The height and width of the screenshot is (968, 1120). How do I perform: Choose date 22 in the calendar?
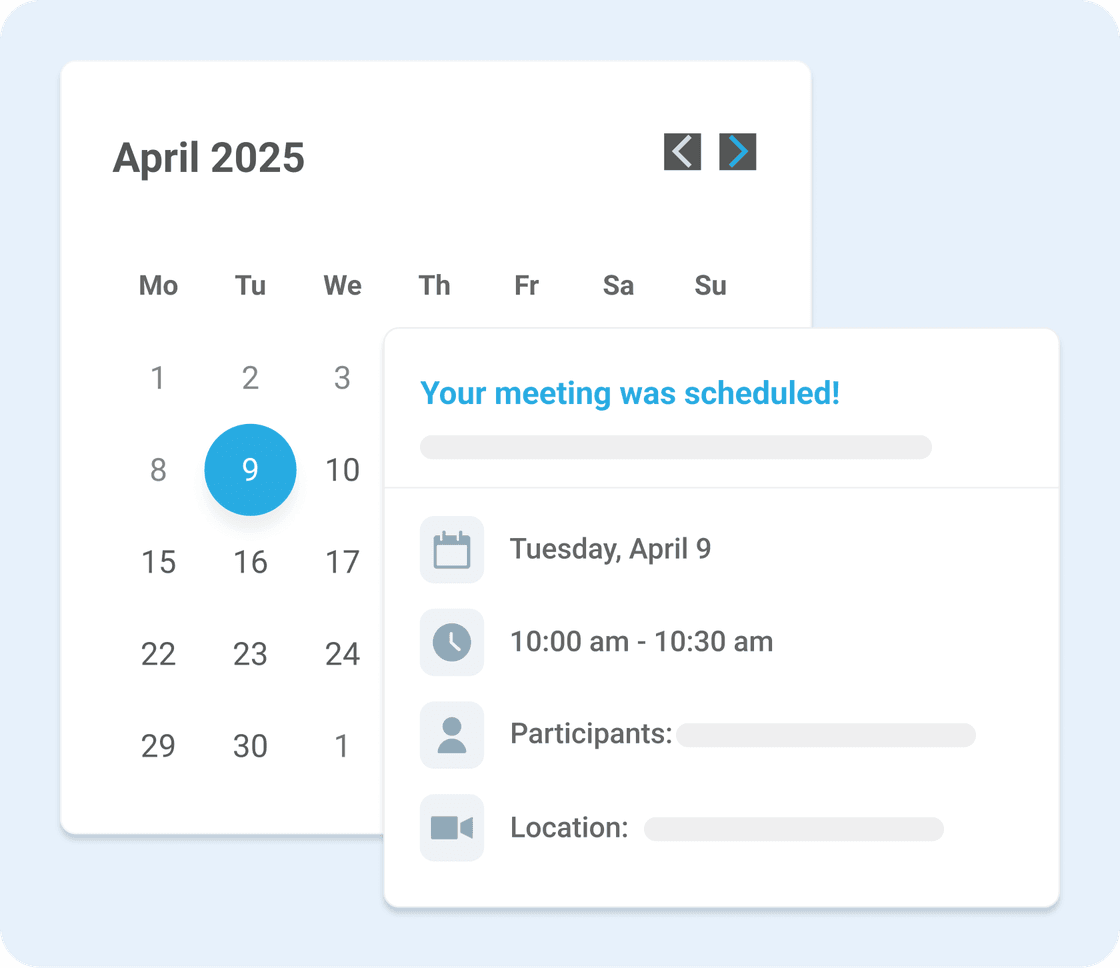click(x=158, y=654)
